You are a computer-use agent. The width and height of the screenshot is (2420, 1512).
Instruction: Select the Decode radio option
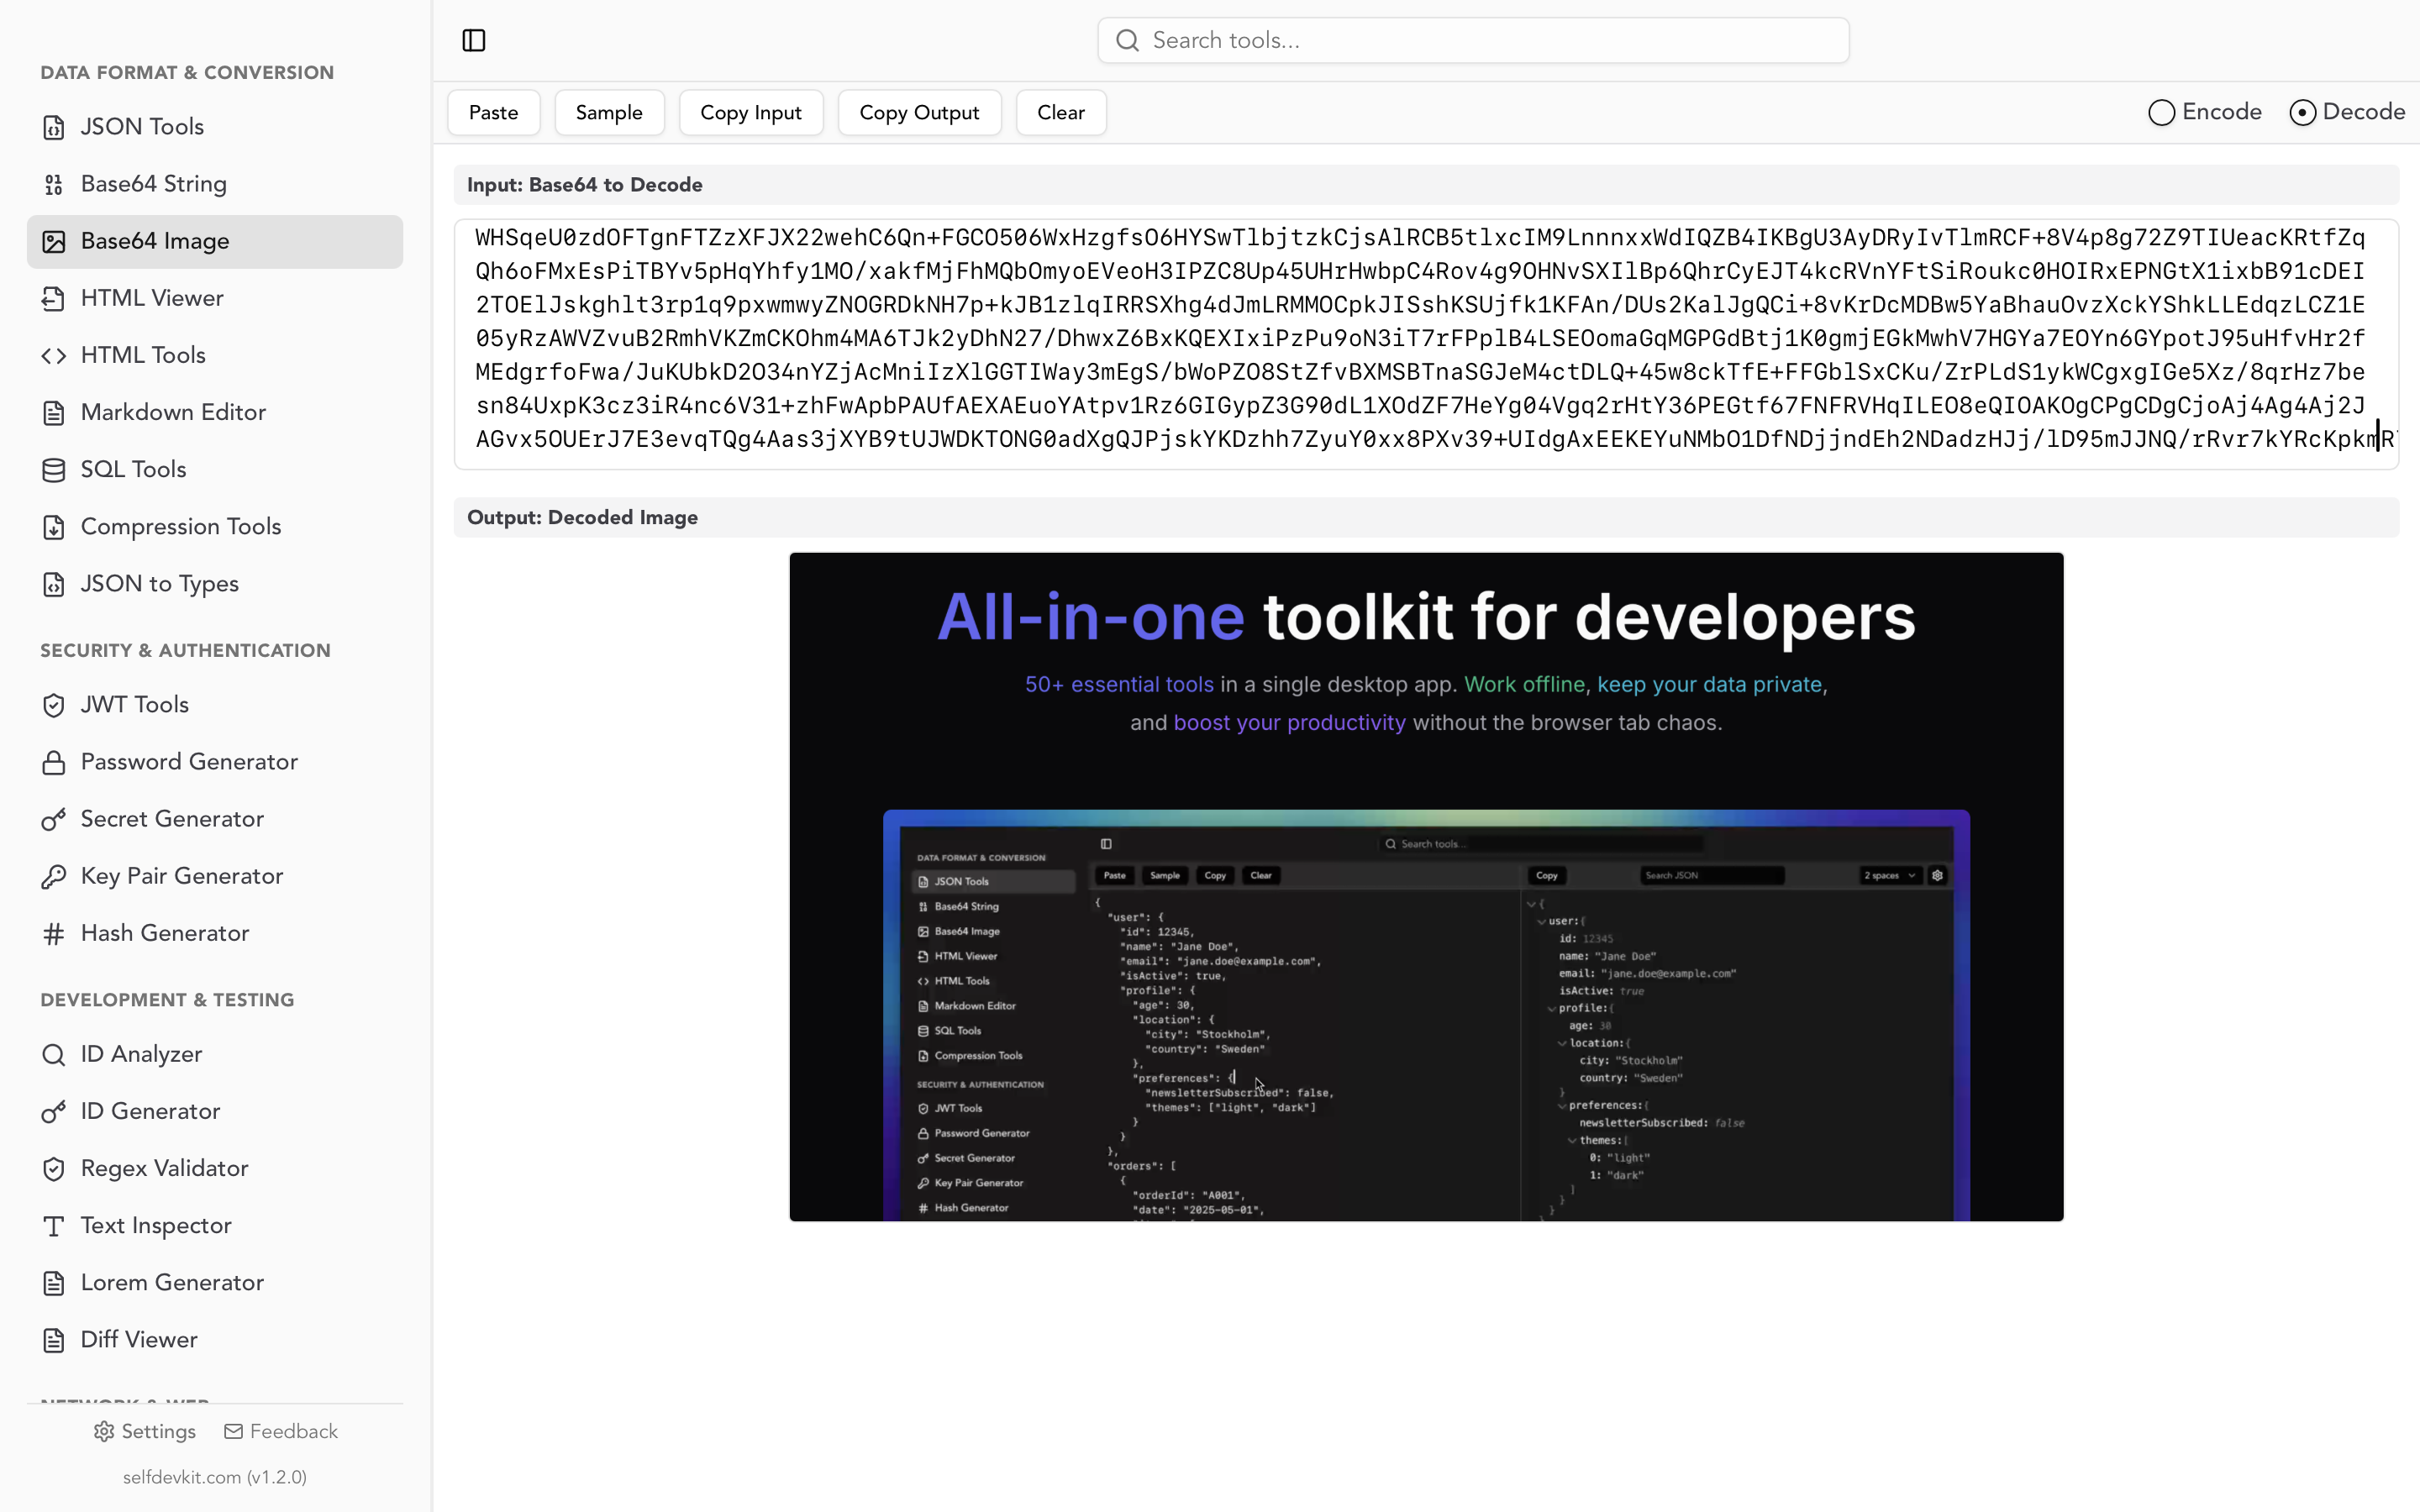click(2303, 113)
